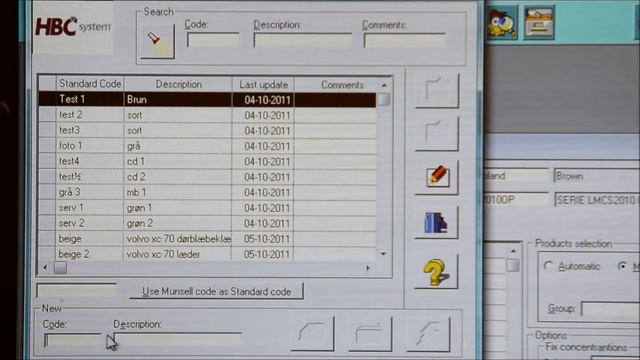
Task: Select the Automatic products selection radio
Action: click(x=548, y=266)
